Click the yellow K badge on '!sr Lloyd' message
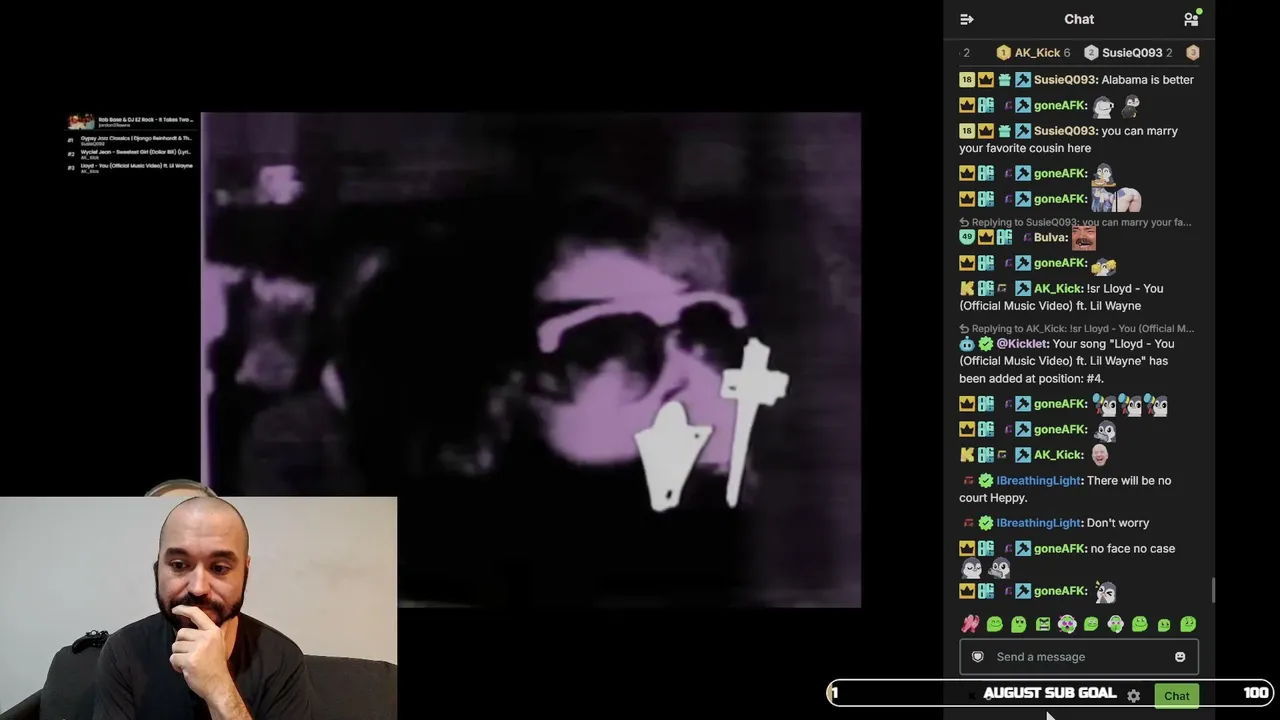Image resolution: width=1280 pixels, height=720 pixels. tap(966, 289)
